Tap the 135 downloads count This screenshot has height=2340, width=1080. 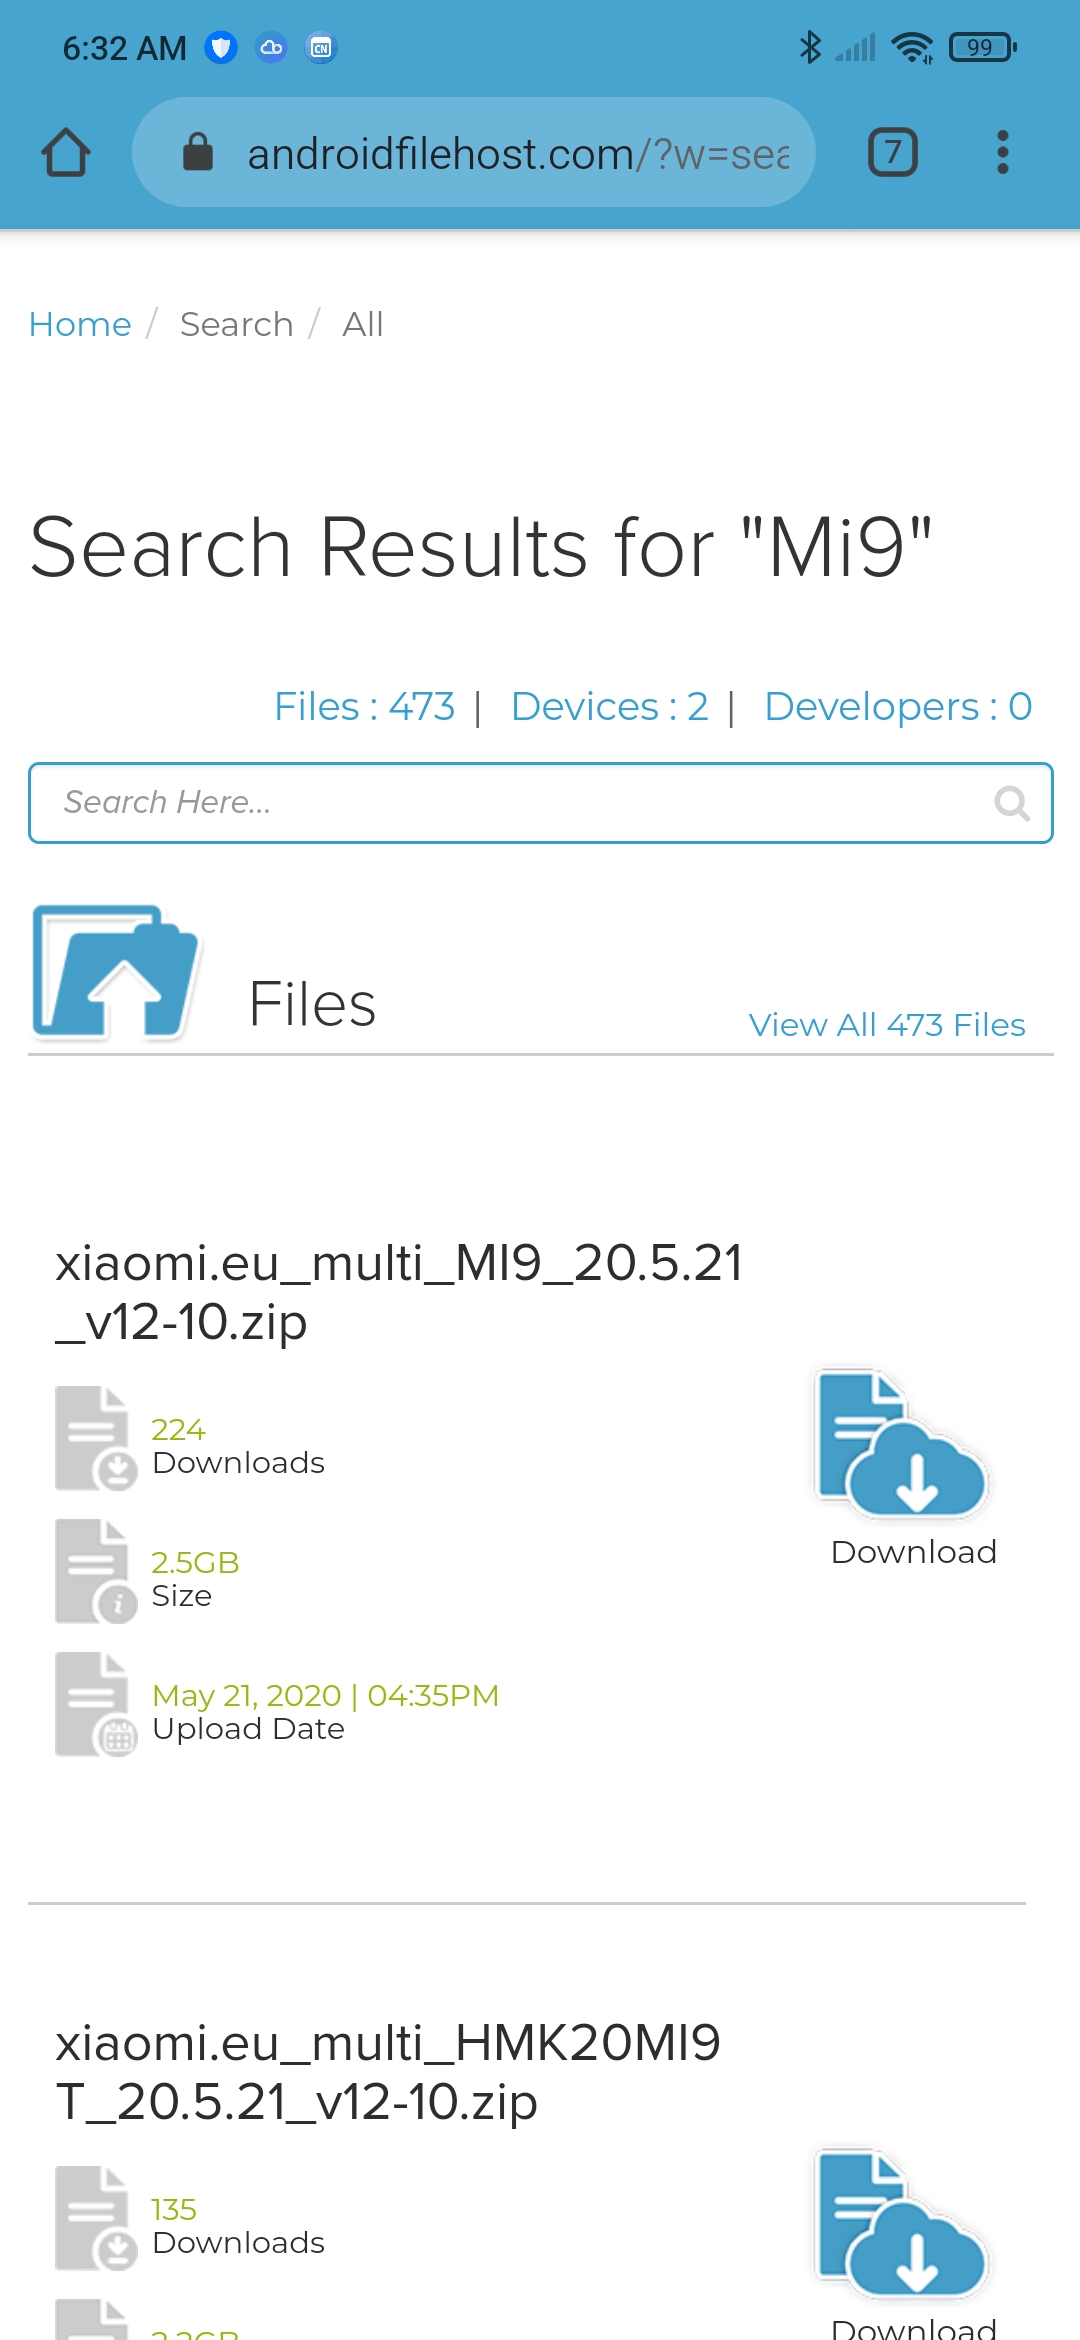pyautogui.click(x=174, y=2209)
